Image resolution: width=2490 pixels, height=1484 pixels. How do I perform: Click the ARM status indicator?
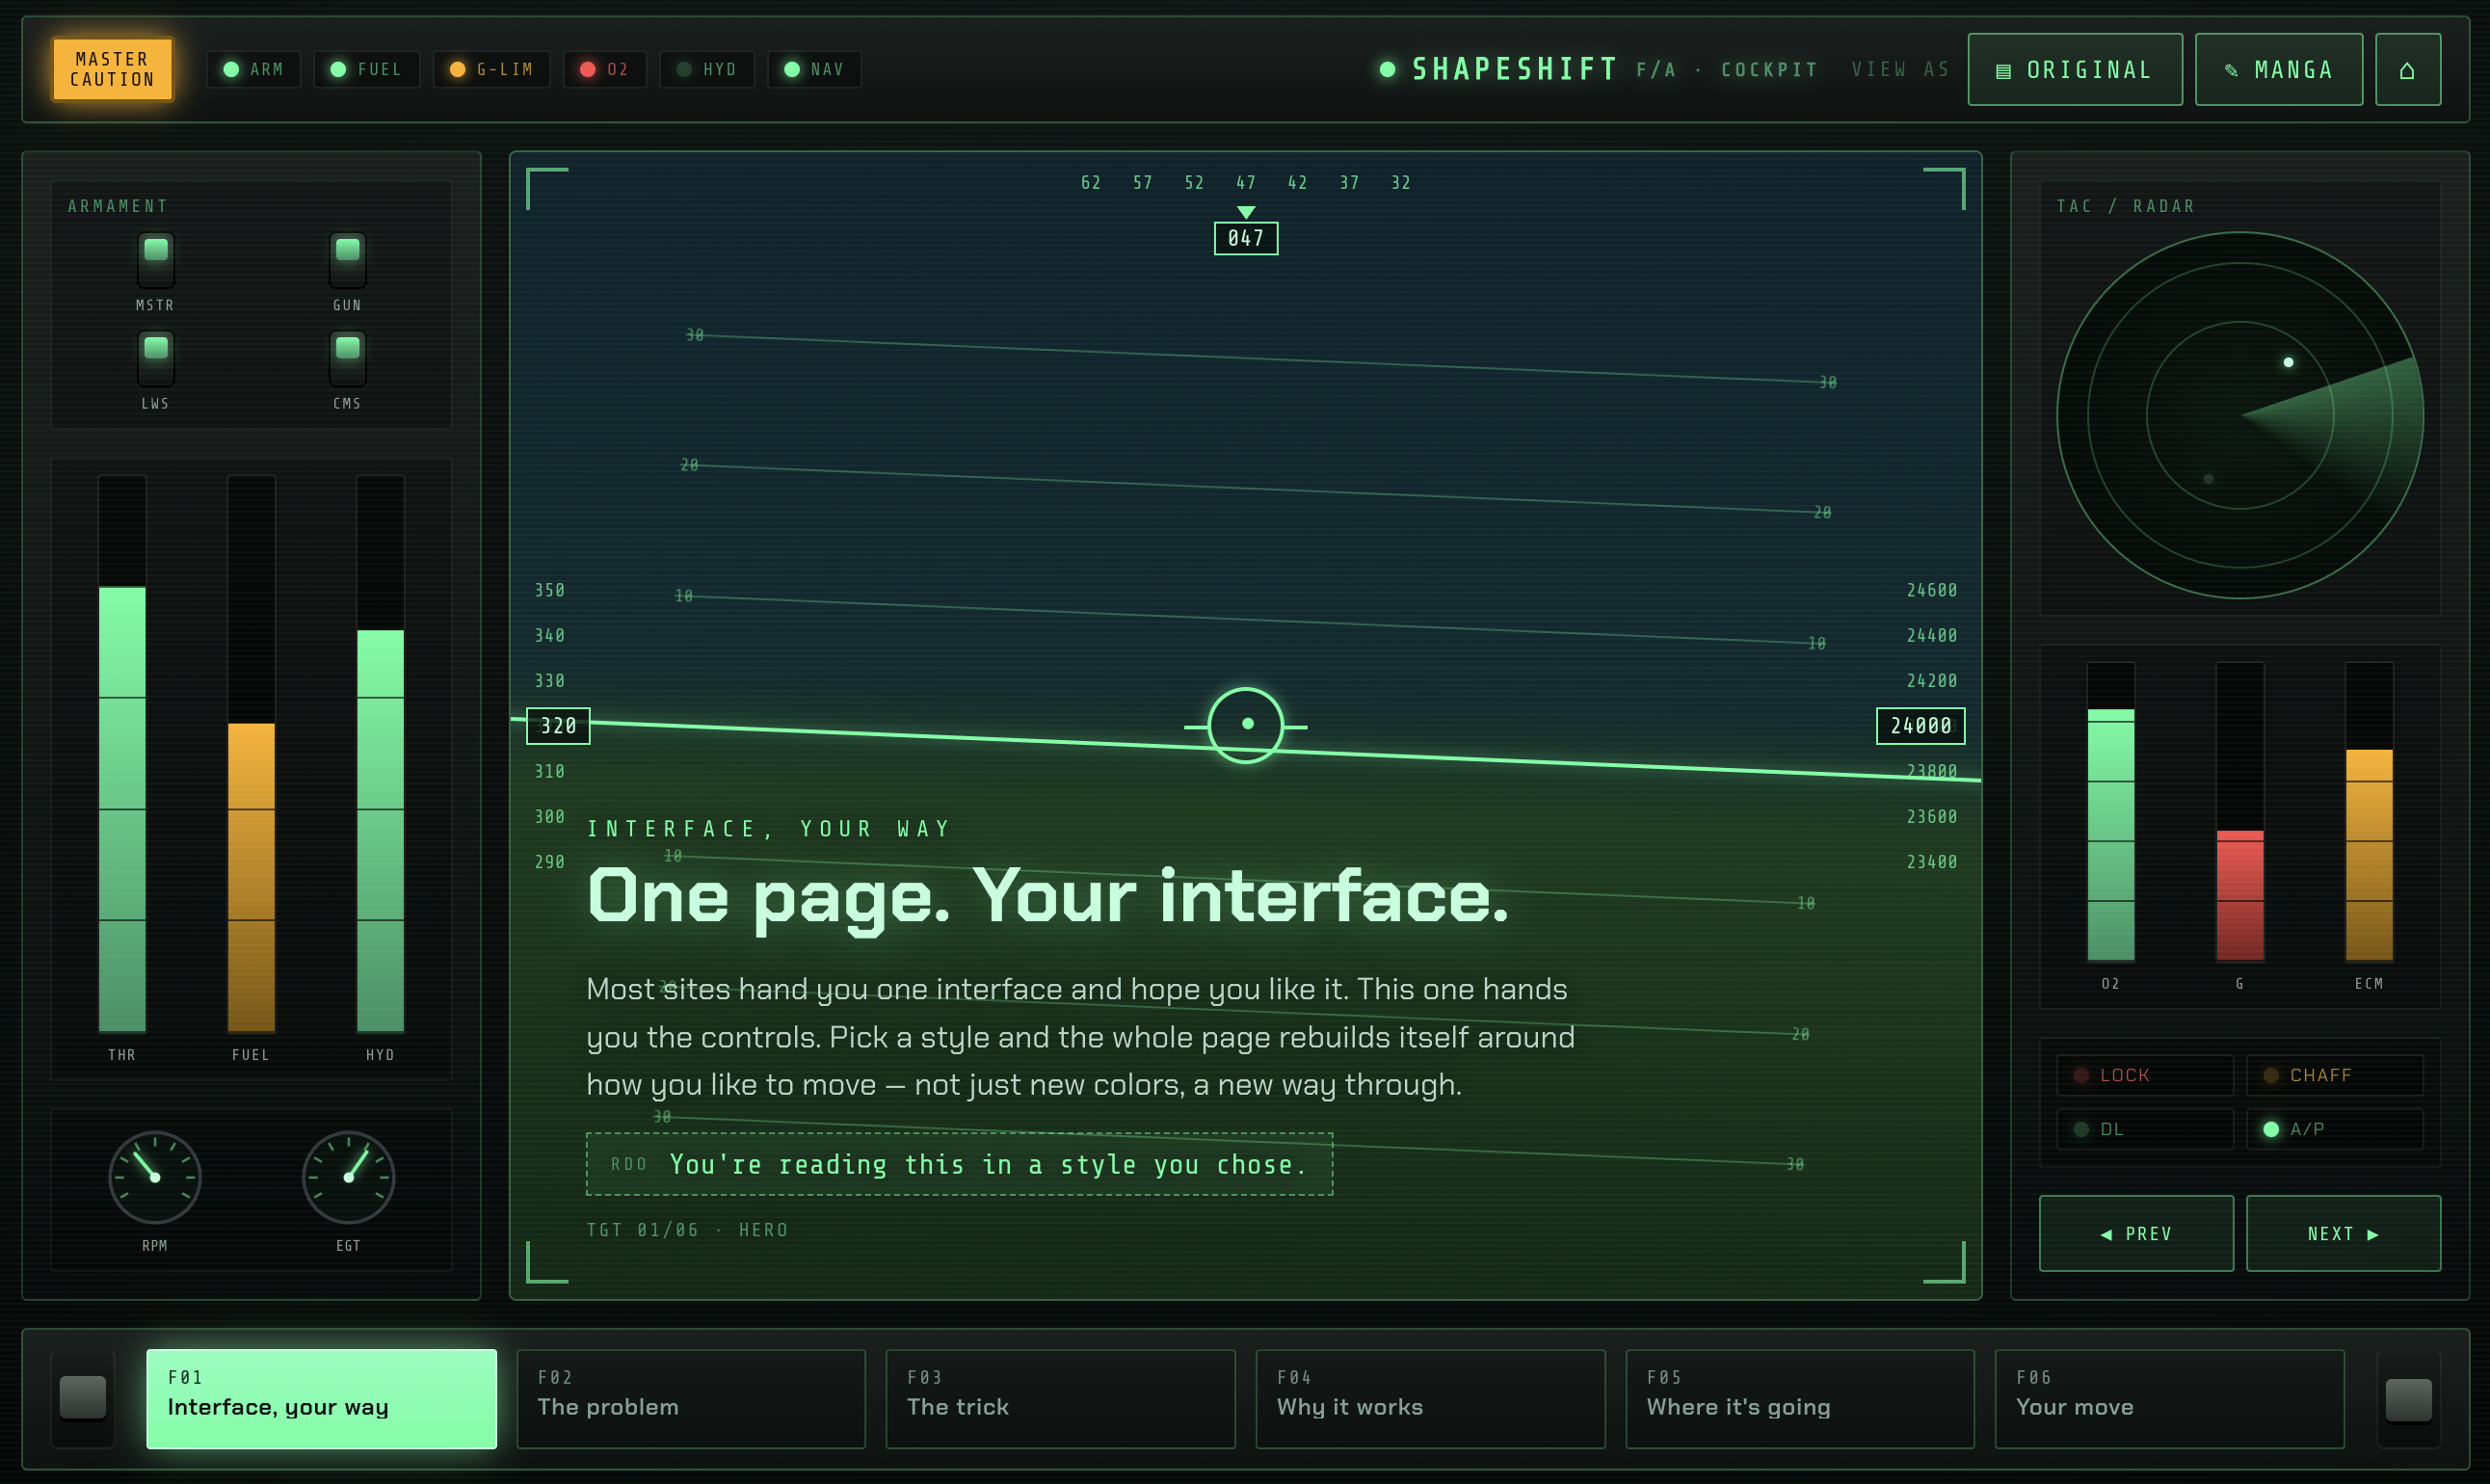coord(253,69)
